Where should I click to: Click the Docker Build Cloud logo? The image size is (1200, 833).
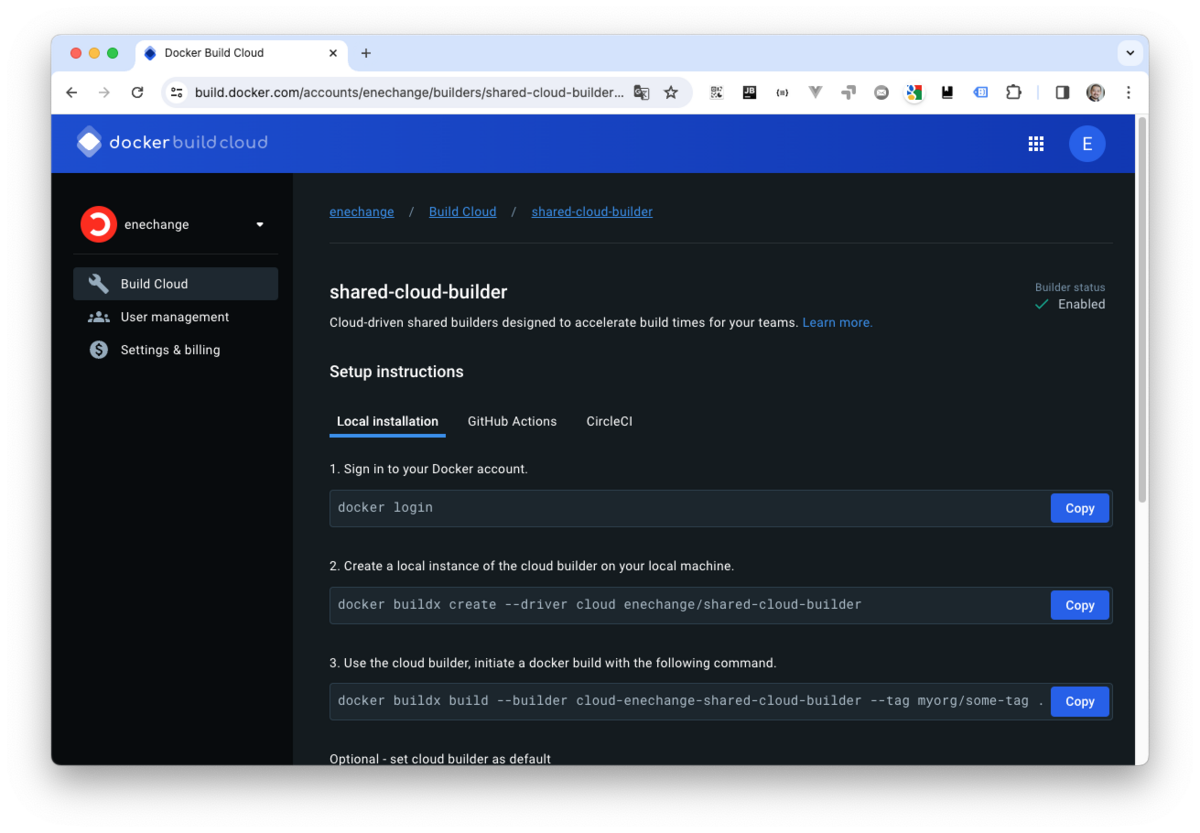[172, 143]
